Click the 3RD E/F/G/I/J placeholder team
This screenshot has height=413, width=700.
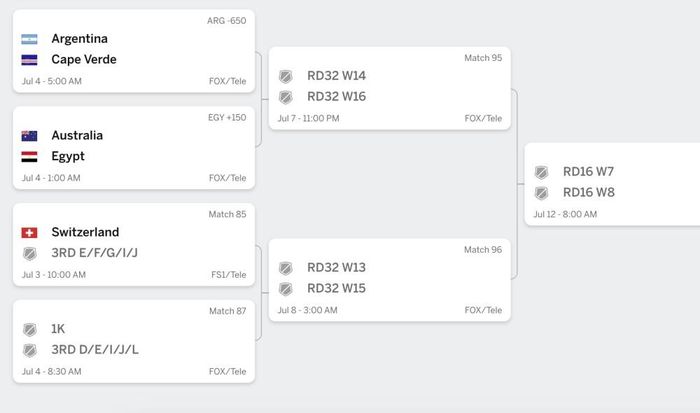click(95, 253)
